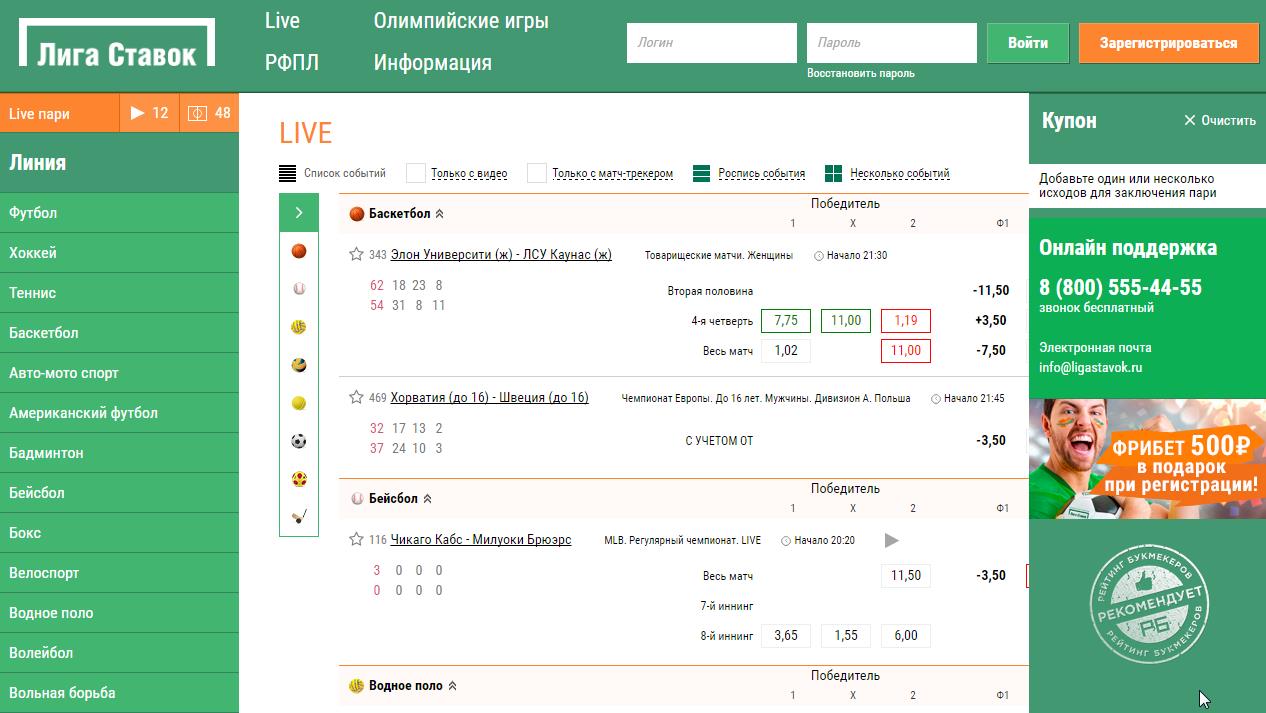Select Бадминтон in the sports list
Screen dimensions: 1266x713
(119, 453)
